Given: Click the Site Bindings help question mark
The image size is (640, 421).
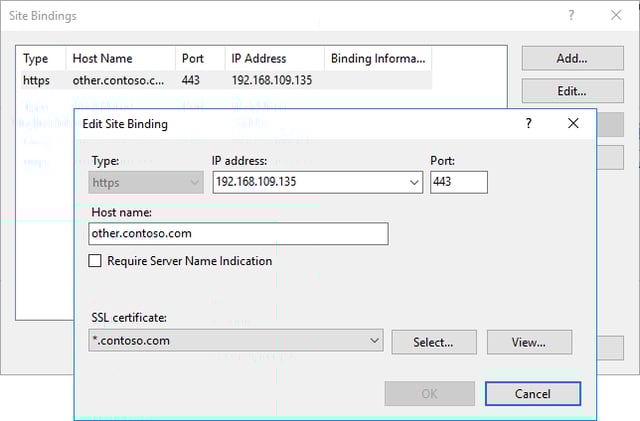Looking at the screenshot, I should 572,16.
